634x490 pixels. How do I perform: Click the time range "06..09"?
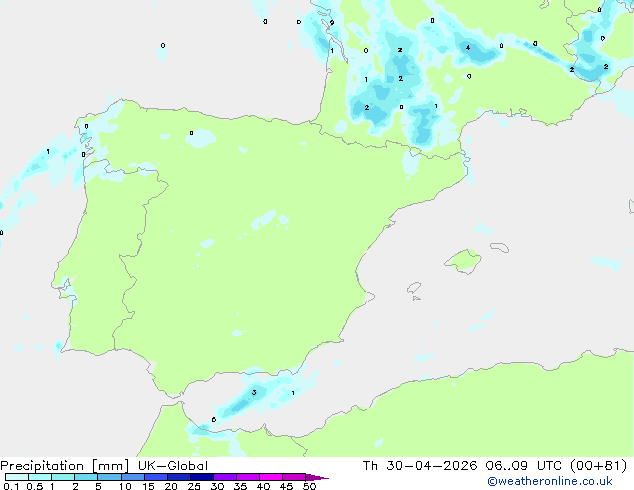pyautogui.click(x=506, y=466)
